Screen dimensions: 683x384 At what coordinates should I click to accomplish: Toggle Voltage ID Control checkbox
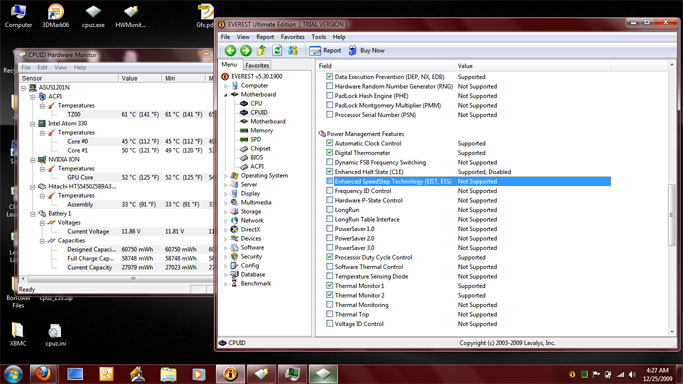pyautogui.click(x=330, y=324)
